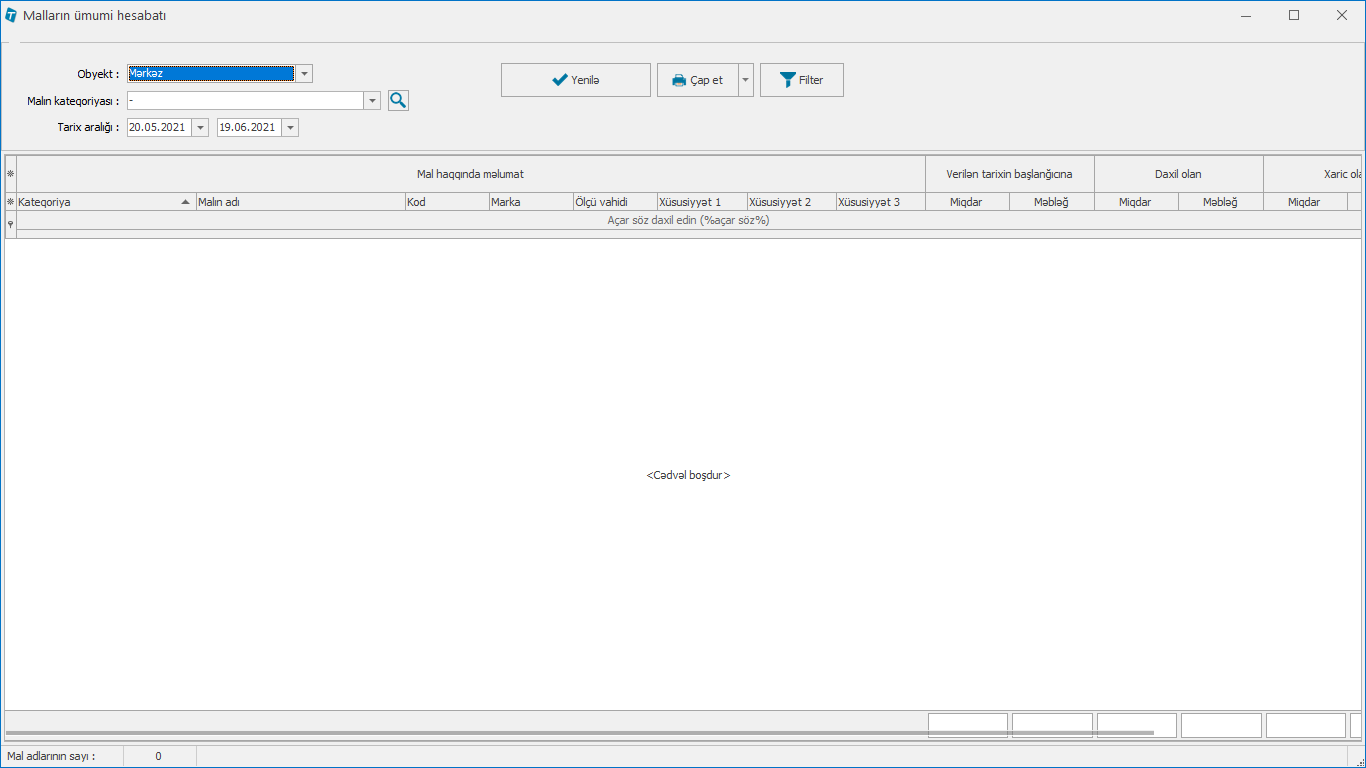Click the keyword filter row input
Viewport: 1366px width, 768px height.
pyautogui.click(x=688, y=220)
